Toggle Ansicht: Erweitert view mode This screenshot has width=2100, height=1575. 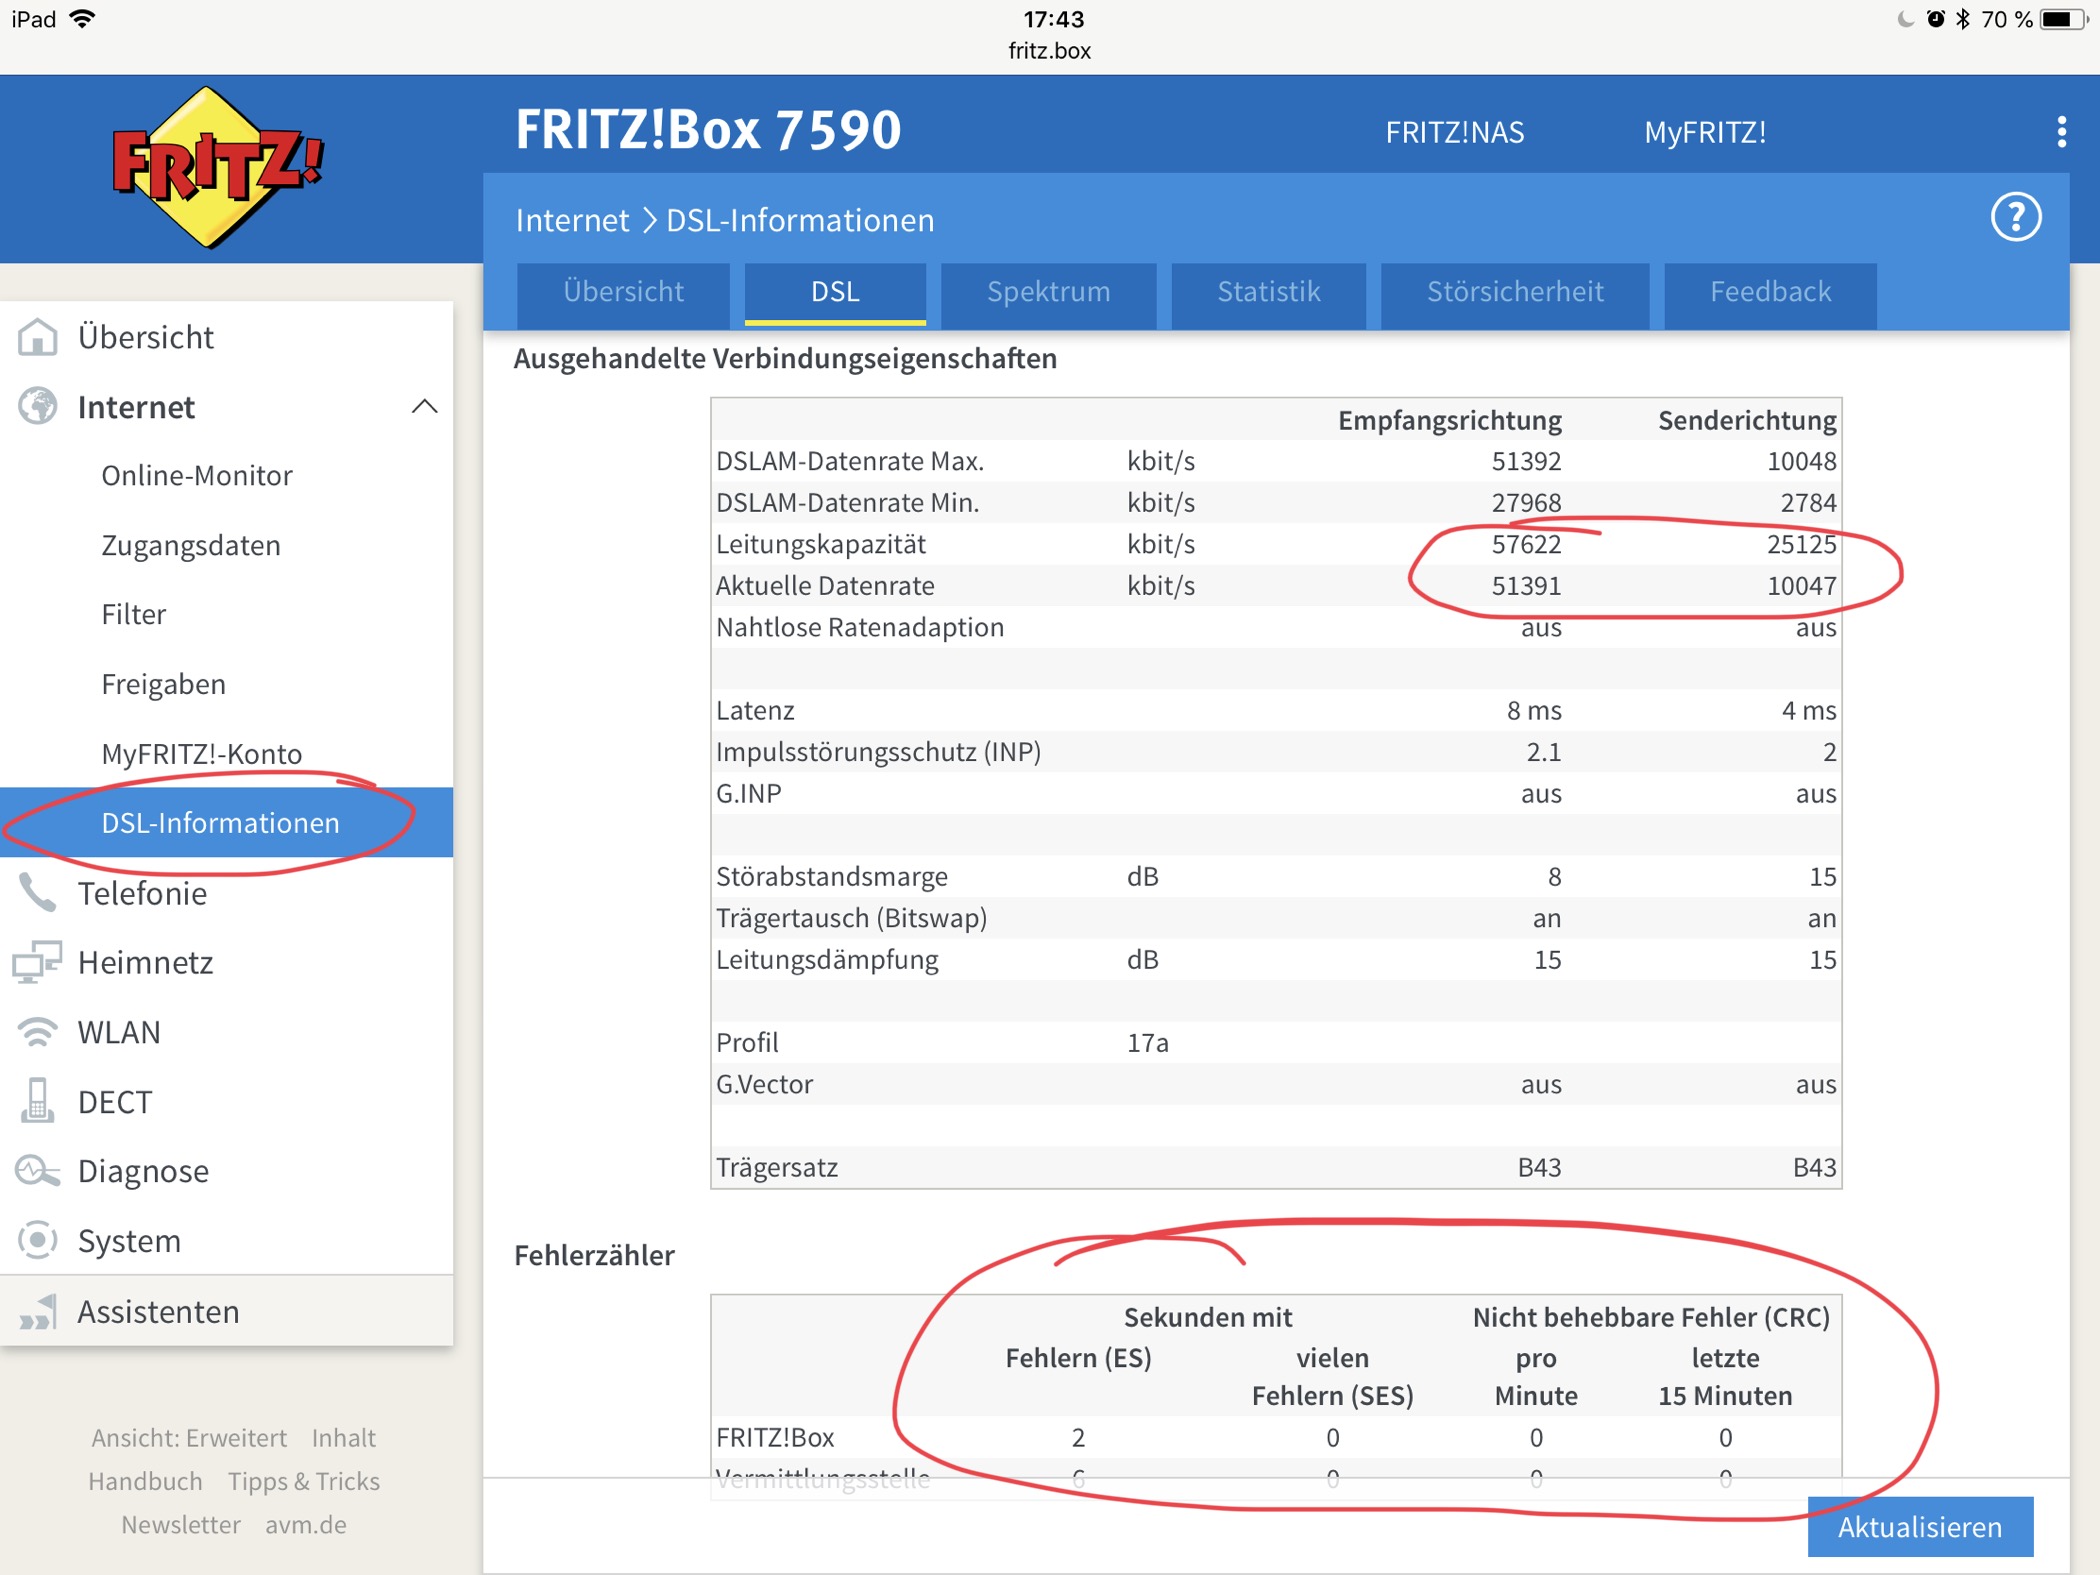[189, 1437]
